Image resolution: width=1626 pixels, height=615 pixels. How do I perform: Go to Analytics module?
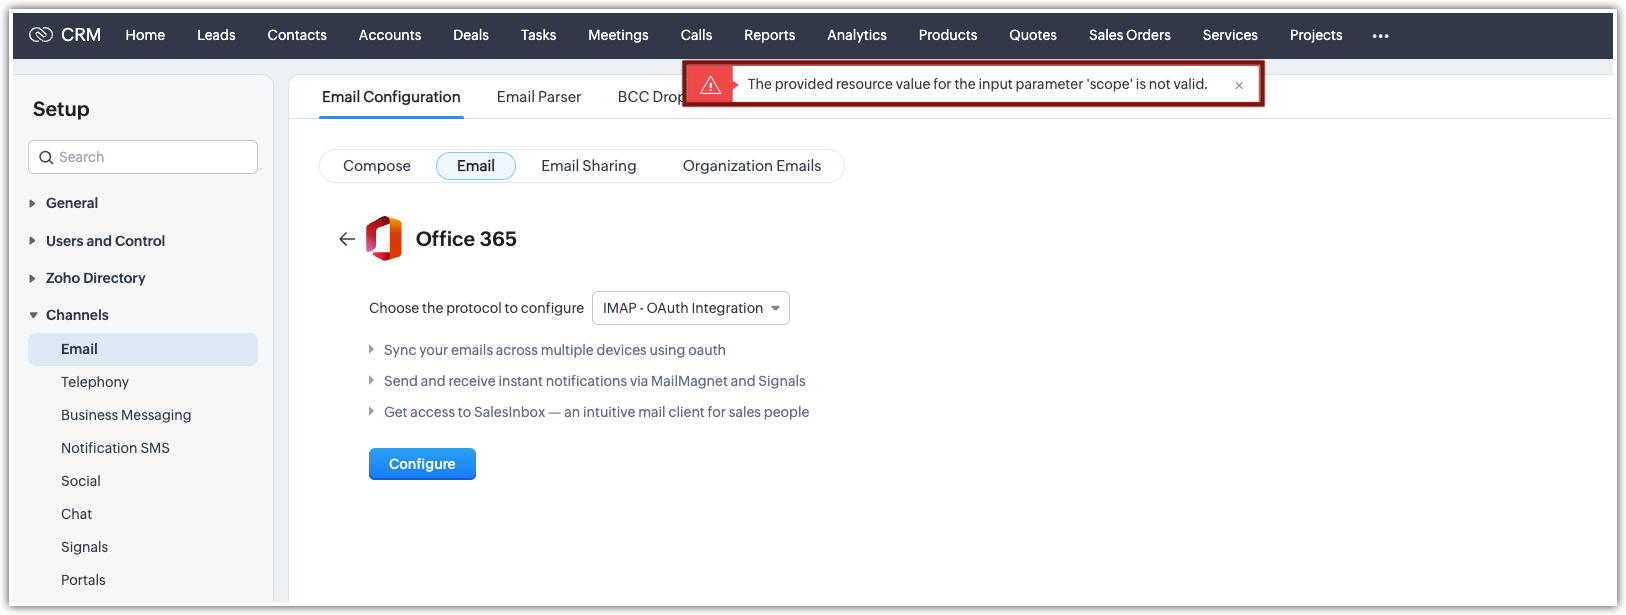coord(857,35)
